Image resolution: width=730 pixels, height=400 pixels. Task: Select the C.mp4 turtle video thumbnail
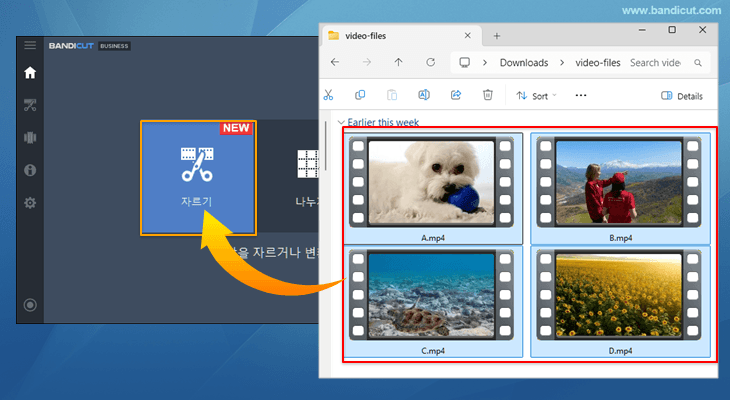click(431, 295)
